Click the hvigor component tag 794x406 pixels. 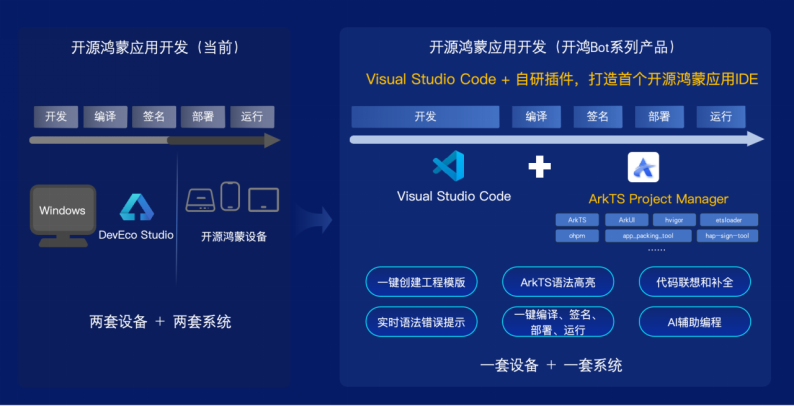coord(674,220)
